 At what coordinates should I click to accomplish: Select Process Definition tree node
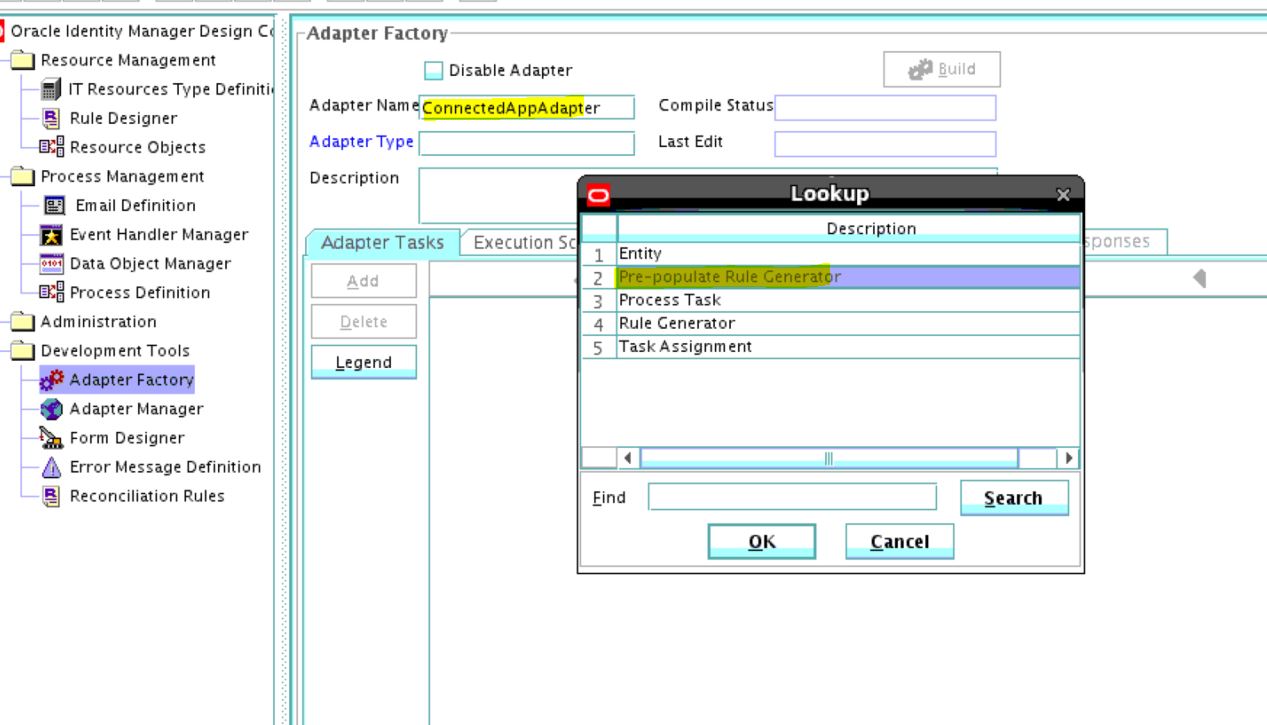click(x=139, y=292)
